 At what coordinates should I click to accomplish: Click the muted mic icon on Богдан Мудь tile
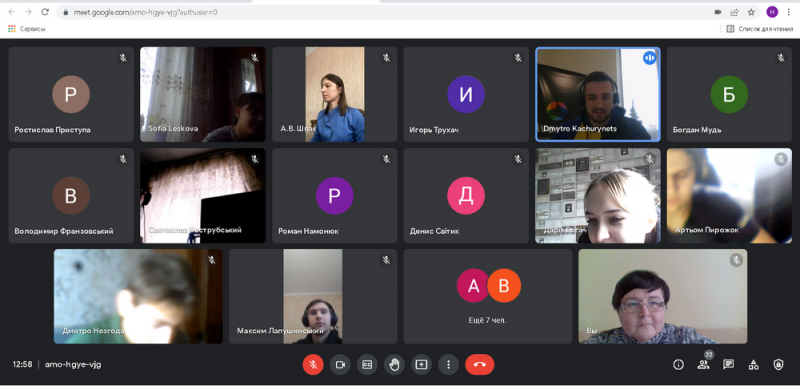[x=781, y=58]
